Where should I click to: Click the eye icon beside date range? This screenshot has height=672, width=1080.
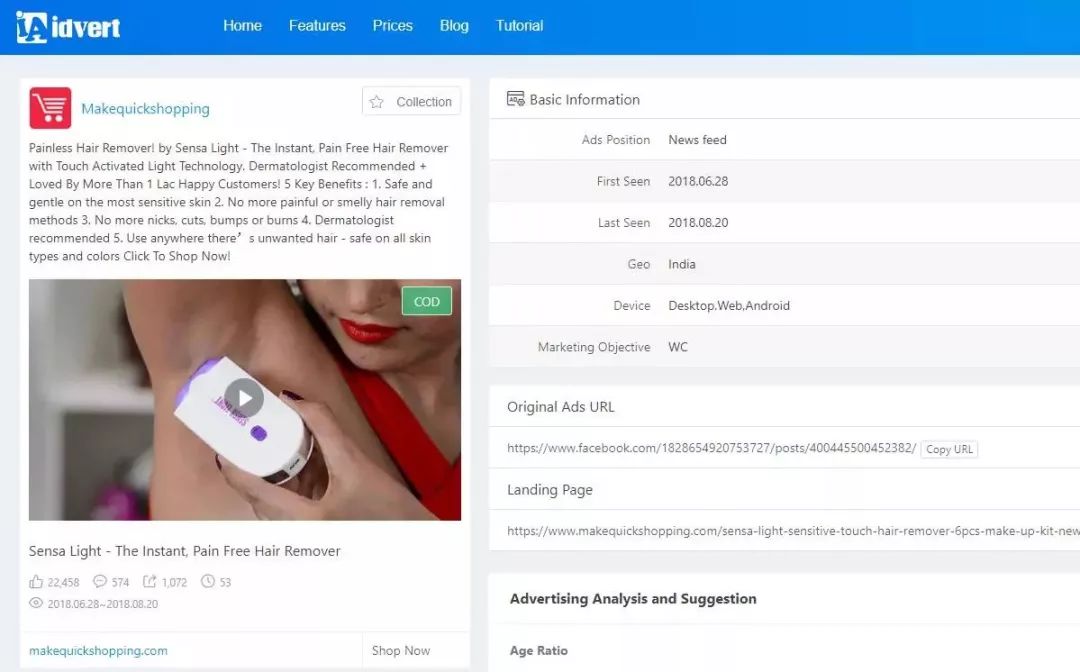click(36, 603)
